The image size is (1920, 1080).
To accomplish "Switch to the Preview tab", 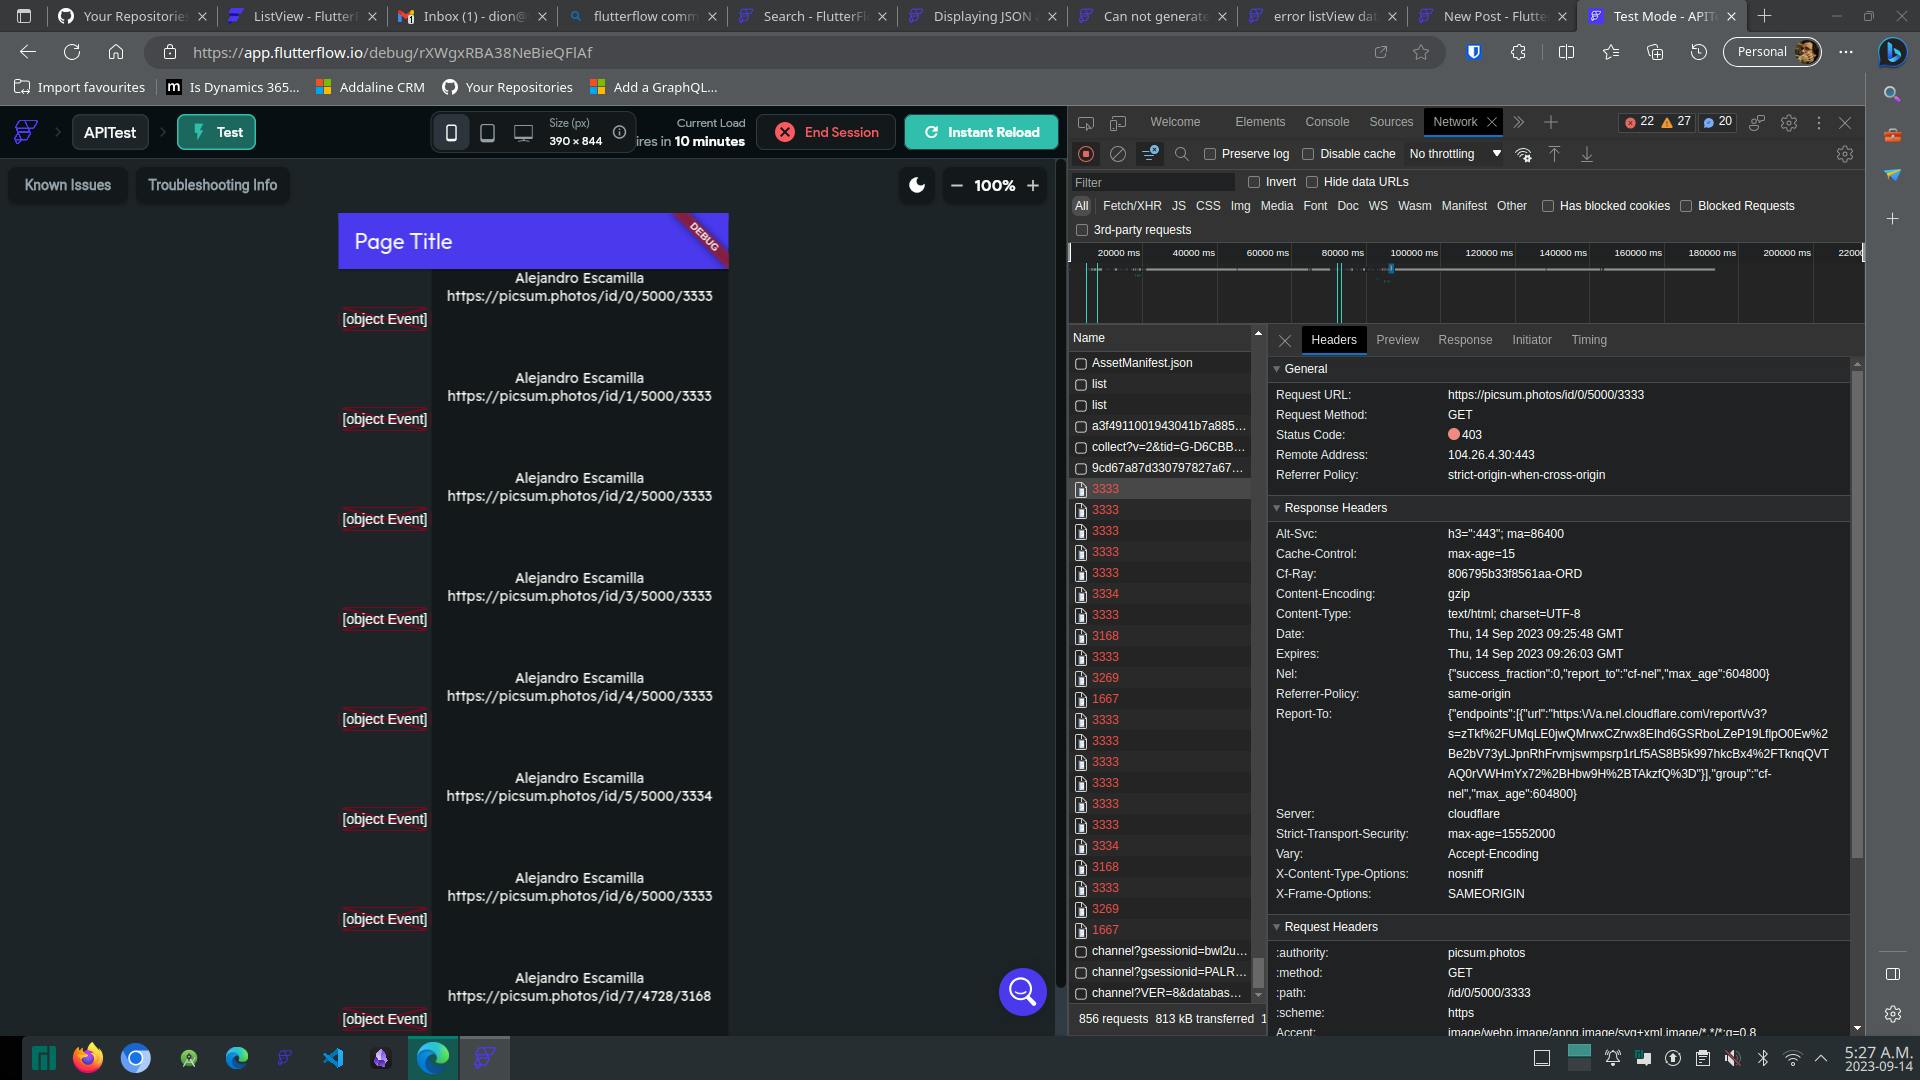I will click(1397, 340).
